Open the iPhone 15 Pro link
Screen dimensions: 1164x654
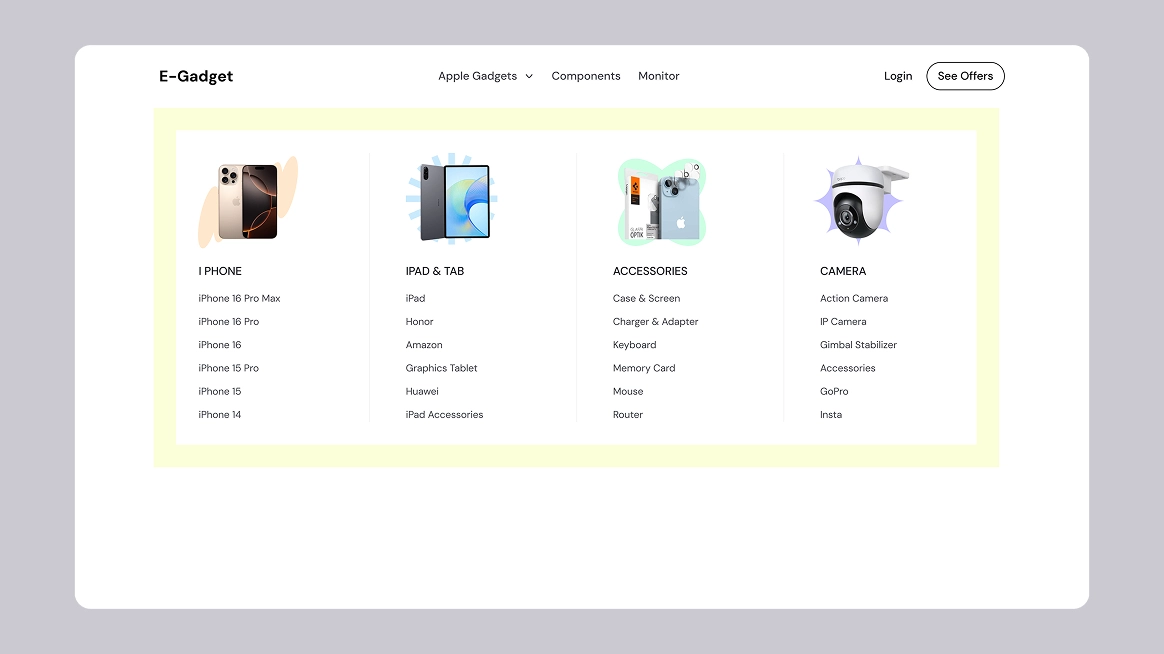tap(229, 368)
